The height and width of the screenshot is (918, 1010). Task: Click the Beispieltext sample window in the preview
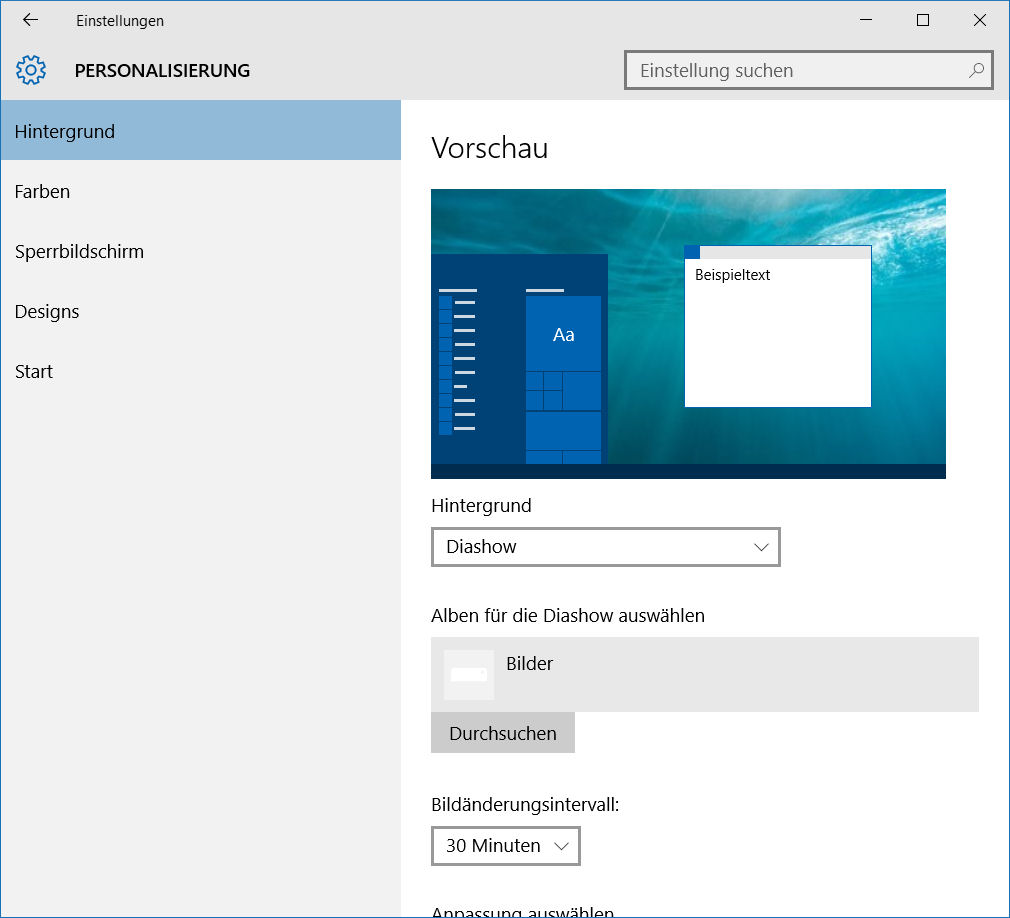[777, 330]
